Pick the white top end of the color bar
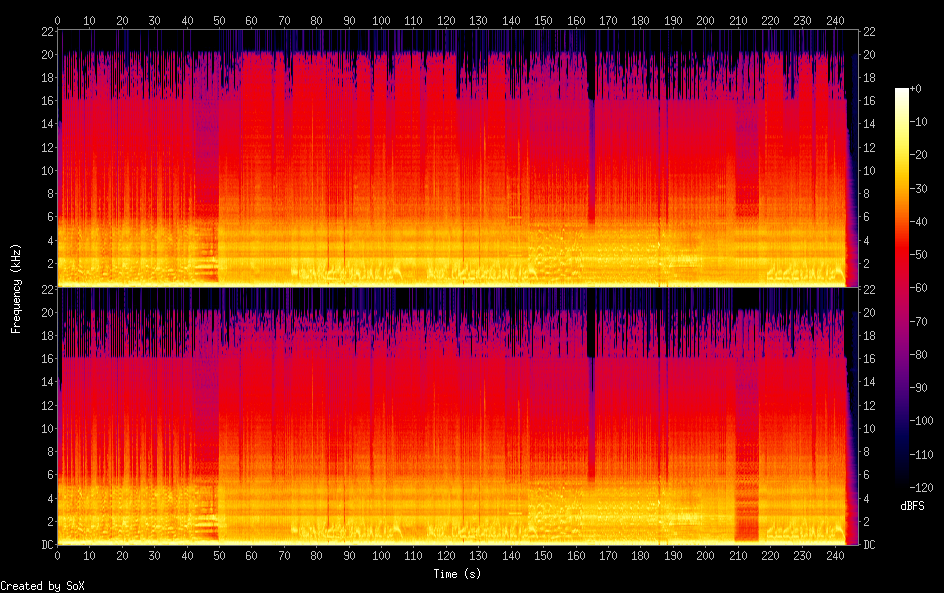944x593 pixels. 902,92
